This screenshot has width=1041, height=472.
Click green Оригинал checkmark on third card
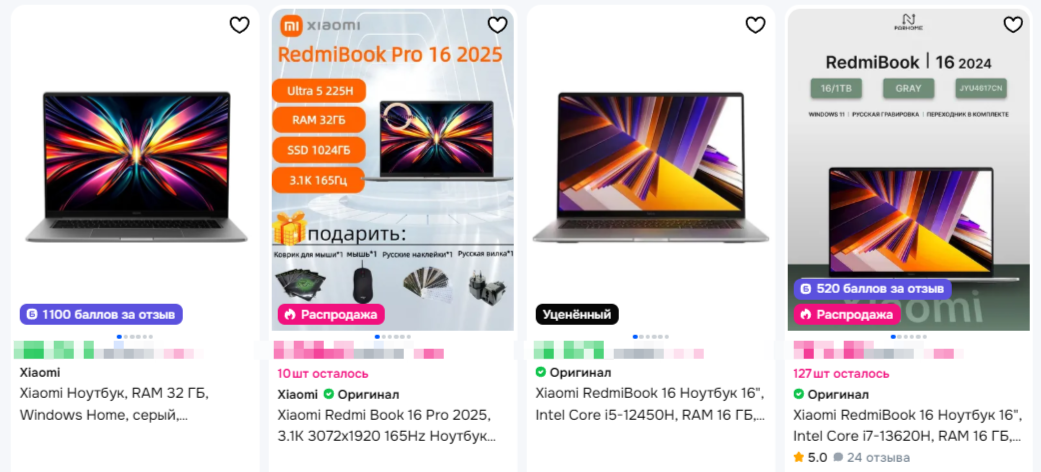pyautogui.click(x=540, y=372)
